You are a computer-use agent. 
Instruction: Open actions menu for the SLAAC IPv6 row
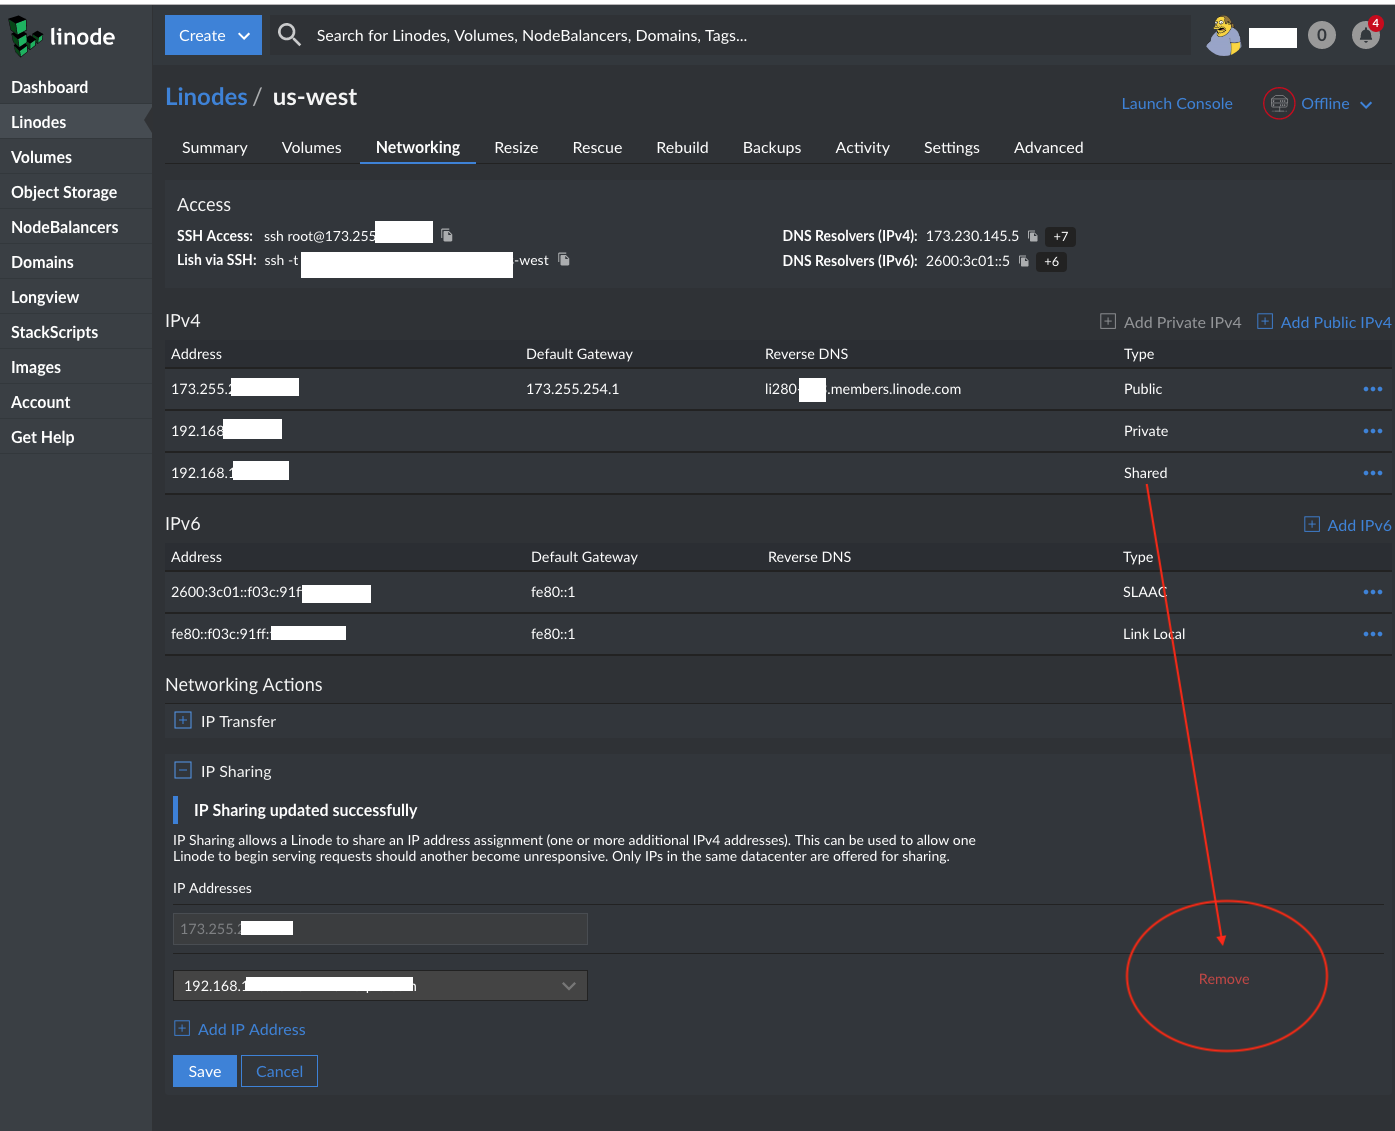click(1373, 592)
